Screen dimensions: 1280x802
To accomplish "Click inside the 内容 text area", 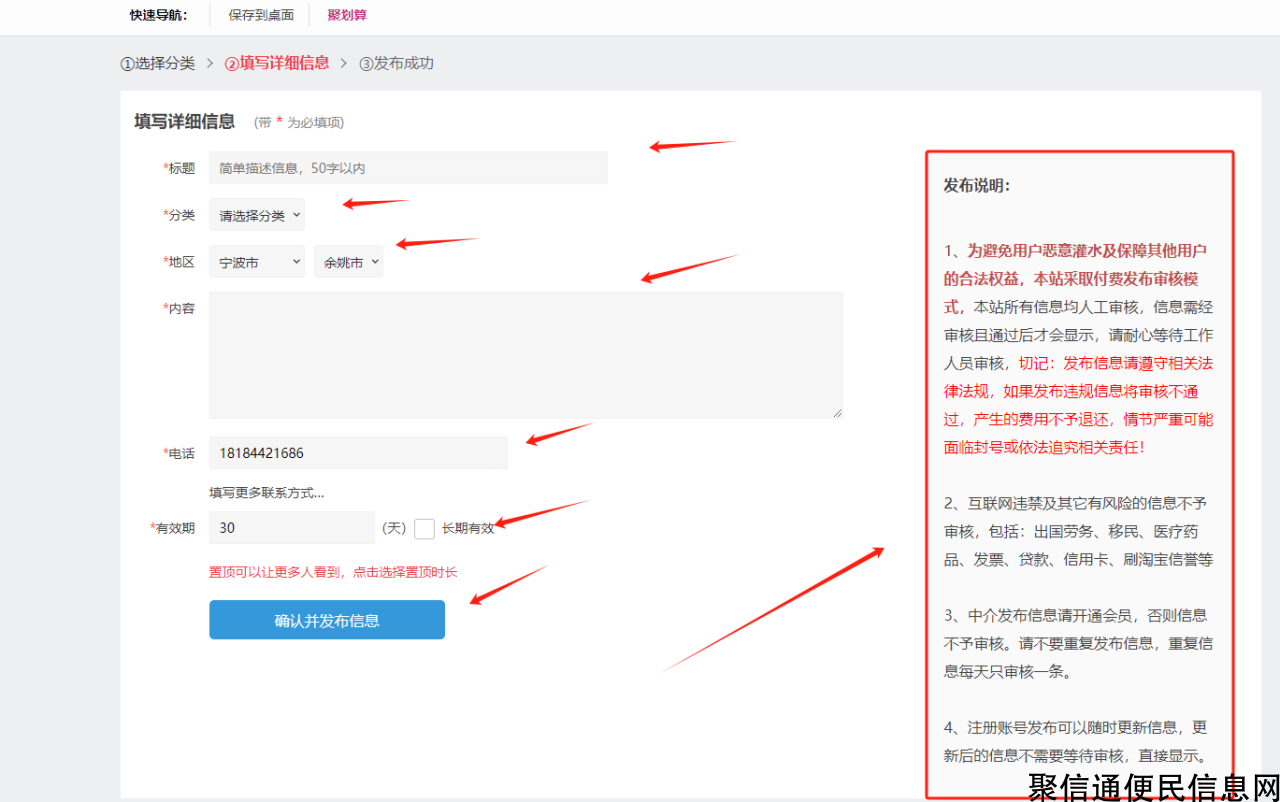I will click(525, 355).
